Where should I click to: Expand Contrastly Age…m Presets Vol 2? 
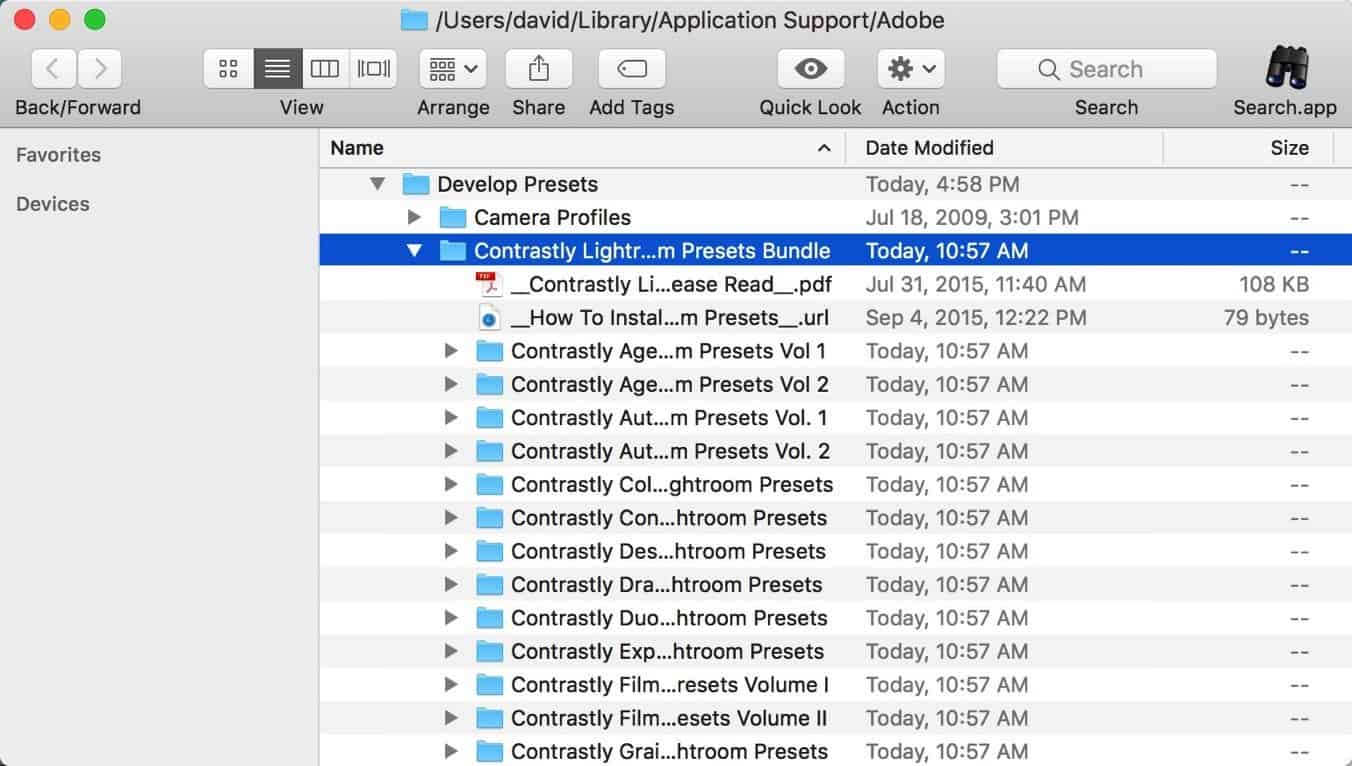tap(451, 384)
